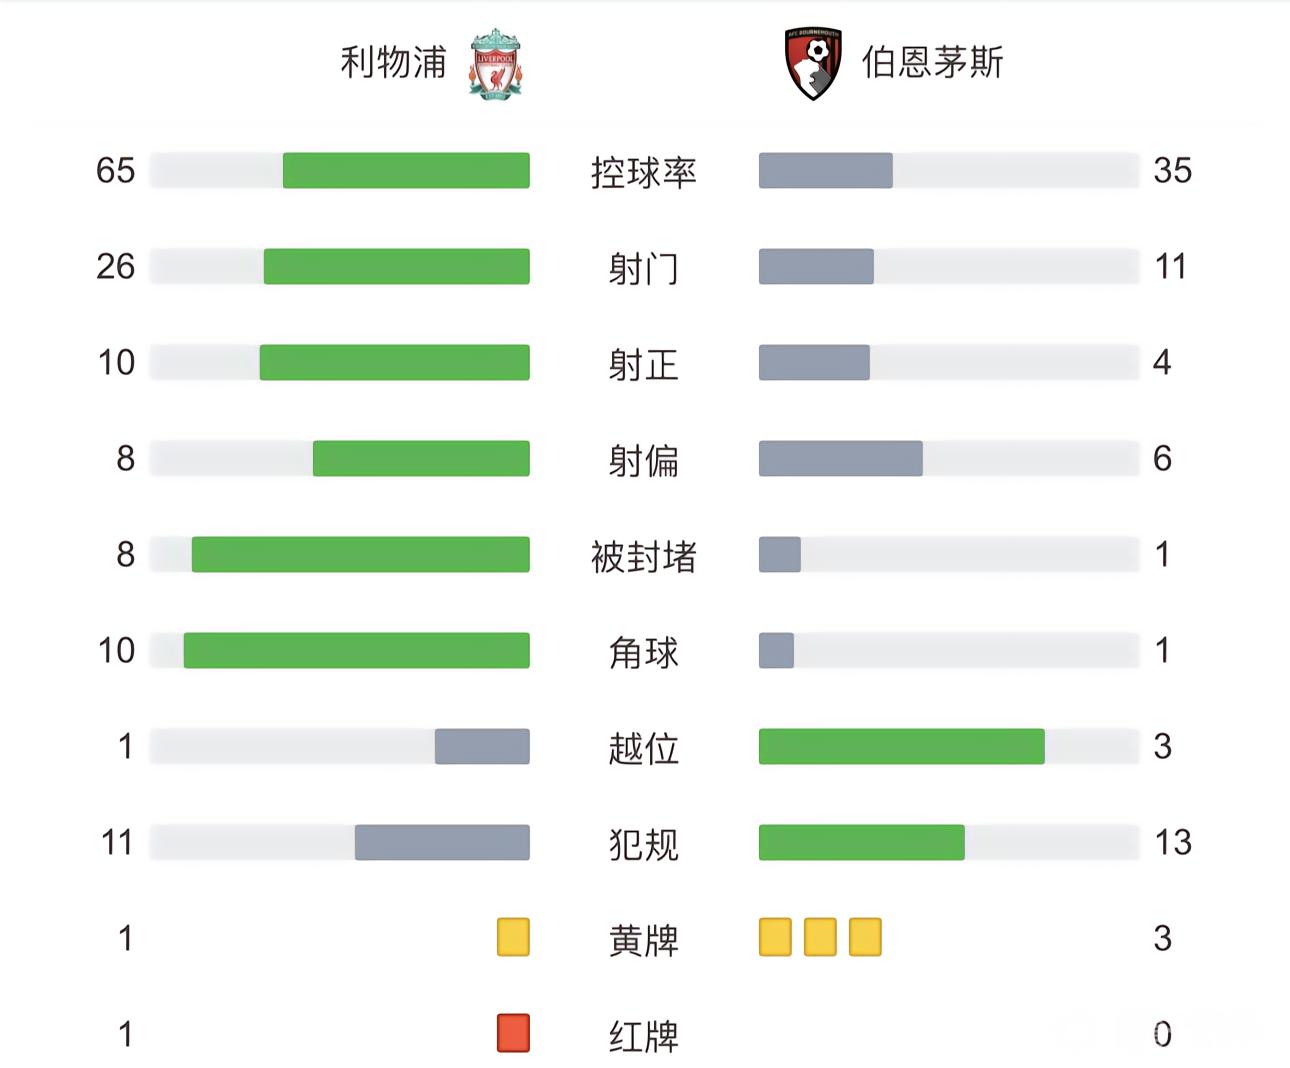Click Liverpool's green 射门 shots bar
Image resolution: width=1290 pixels, height=1068 pixels.
coord(396,267)
